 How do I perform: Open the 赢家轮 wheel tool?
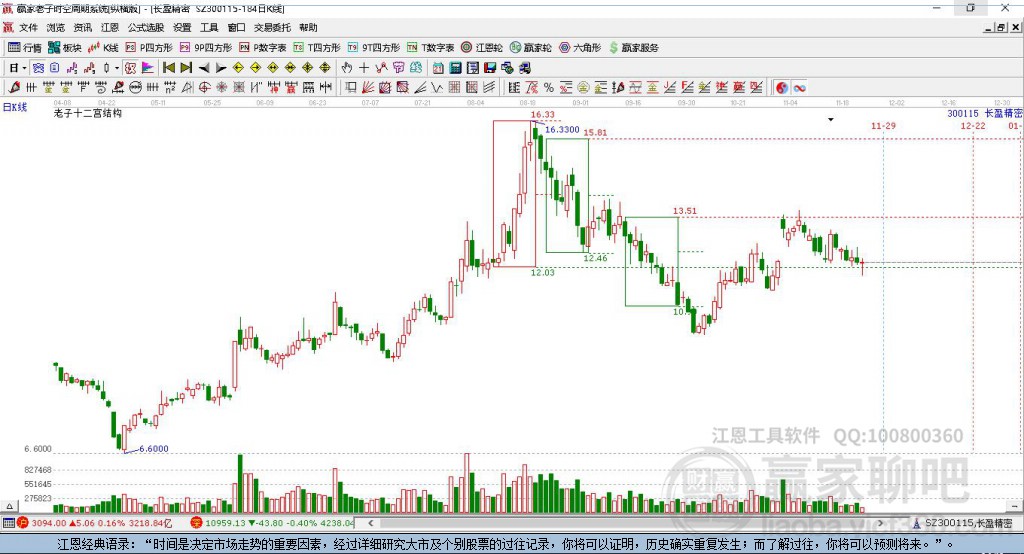(x=531, y=48)
